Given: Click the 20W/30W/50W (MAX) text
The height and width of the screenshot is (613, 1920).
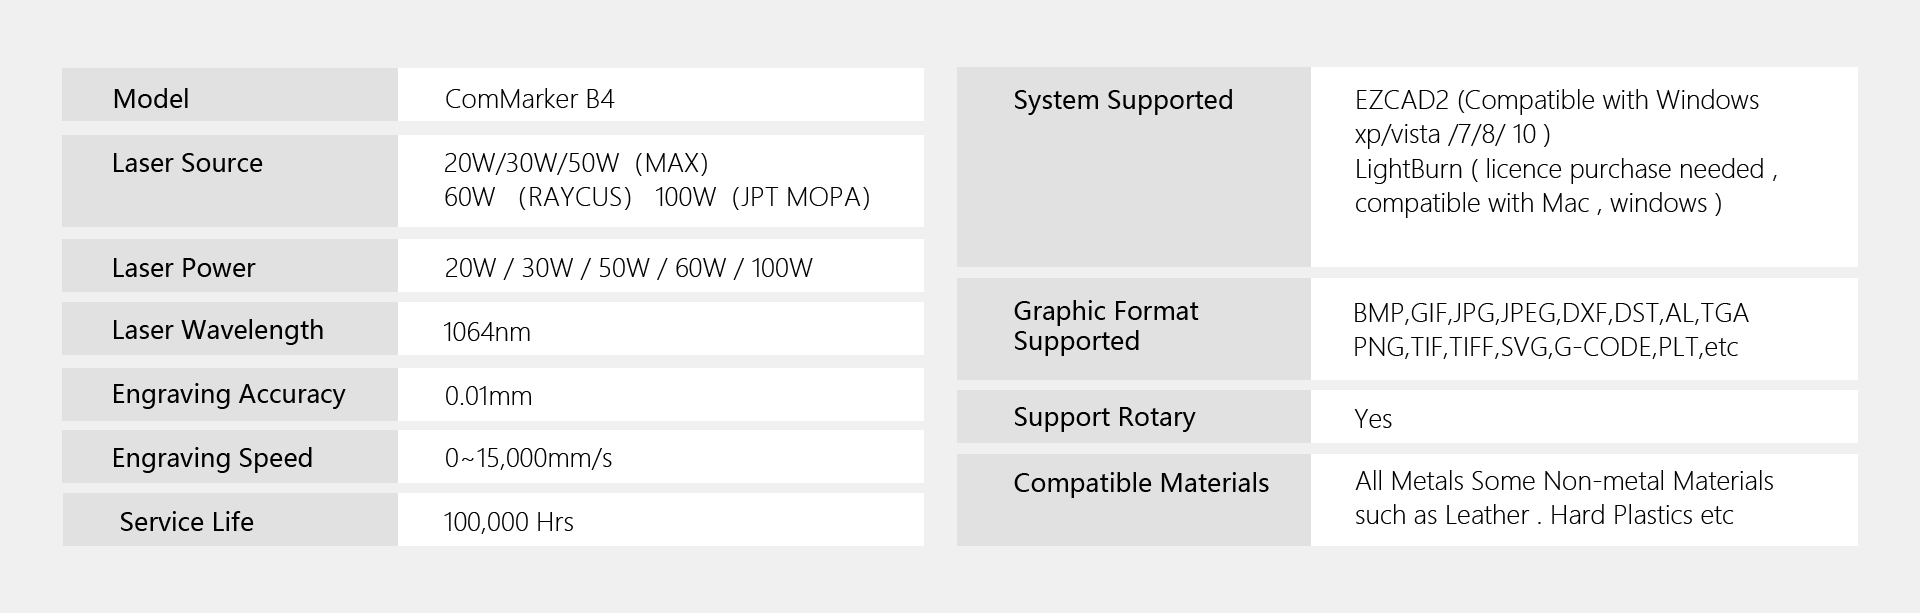Looking at the screenshot, I should 576,163.
